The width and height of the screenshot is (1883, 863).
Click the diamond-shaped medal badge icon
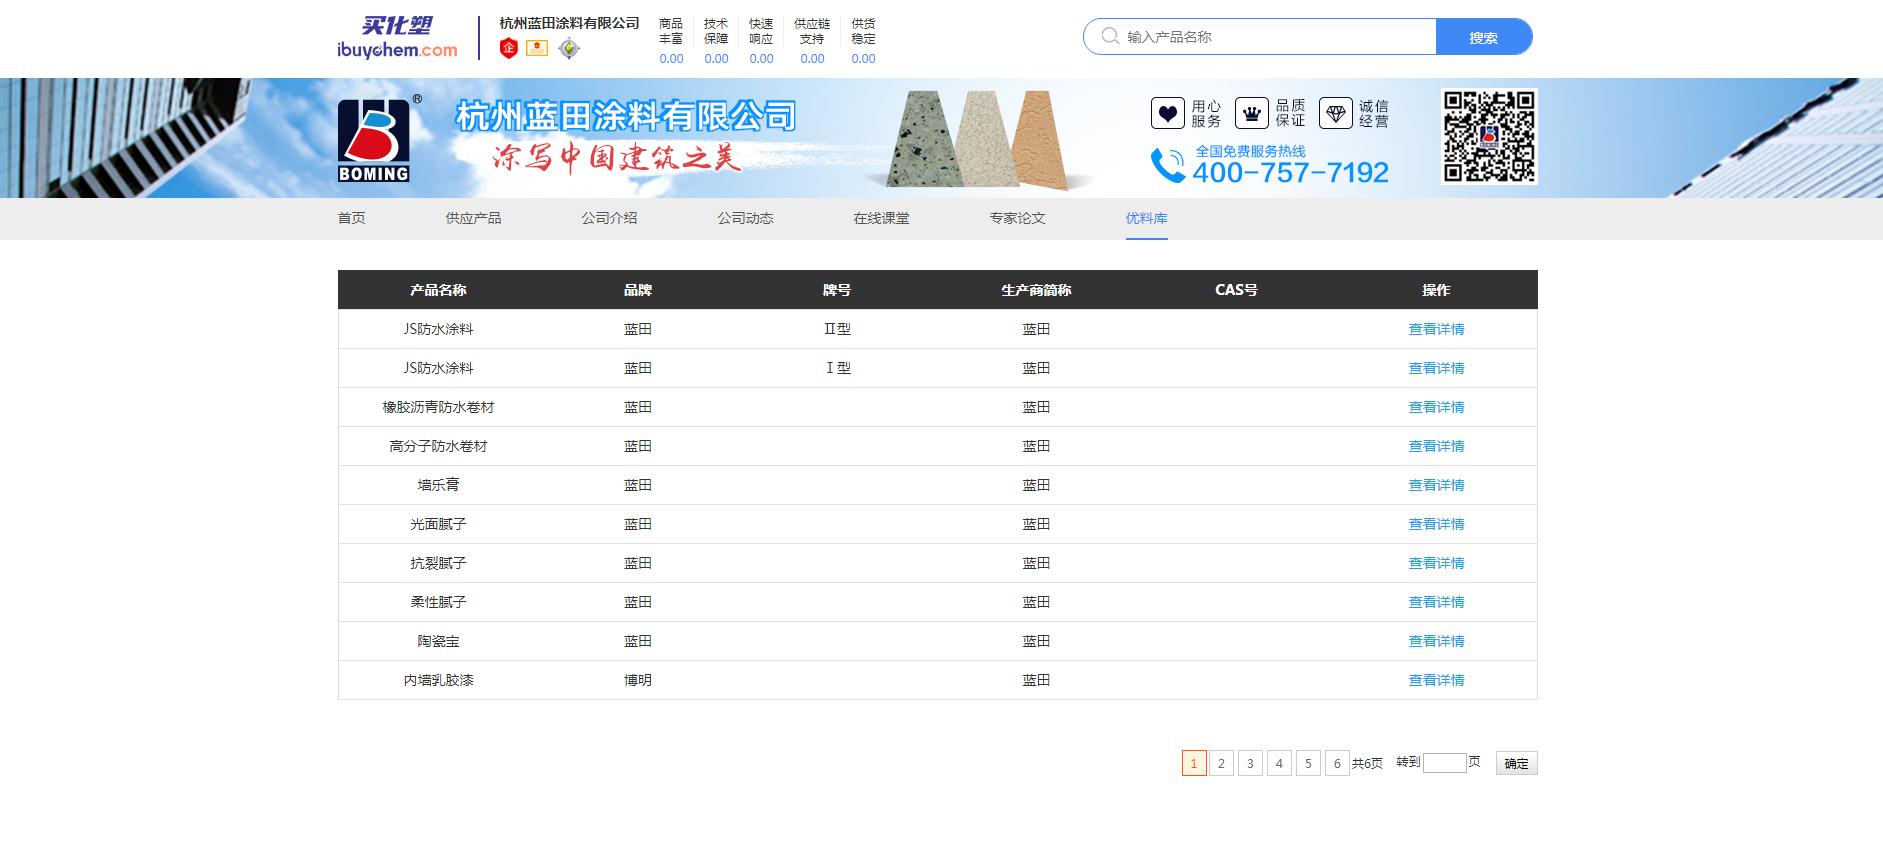coord(569,48)
